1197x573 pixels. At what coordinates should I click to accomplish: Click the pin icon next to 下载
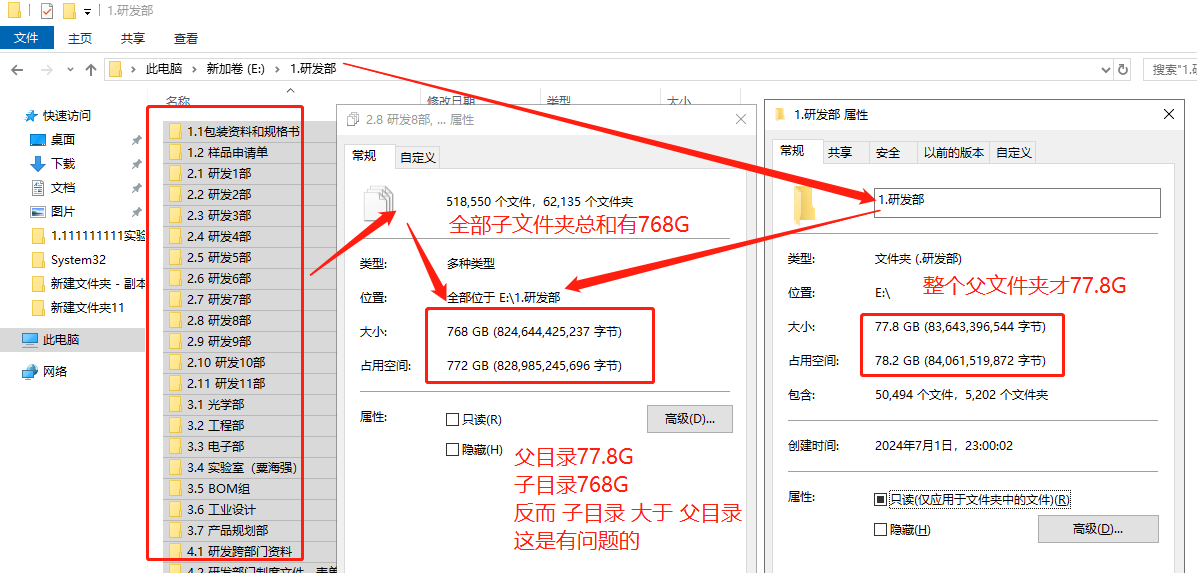coord(136,164)
